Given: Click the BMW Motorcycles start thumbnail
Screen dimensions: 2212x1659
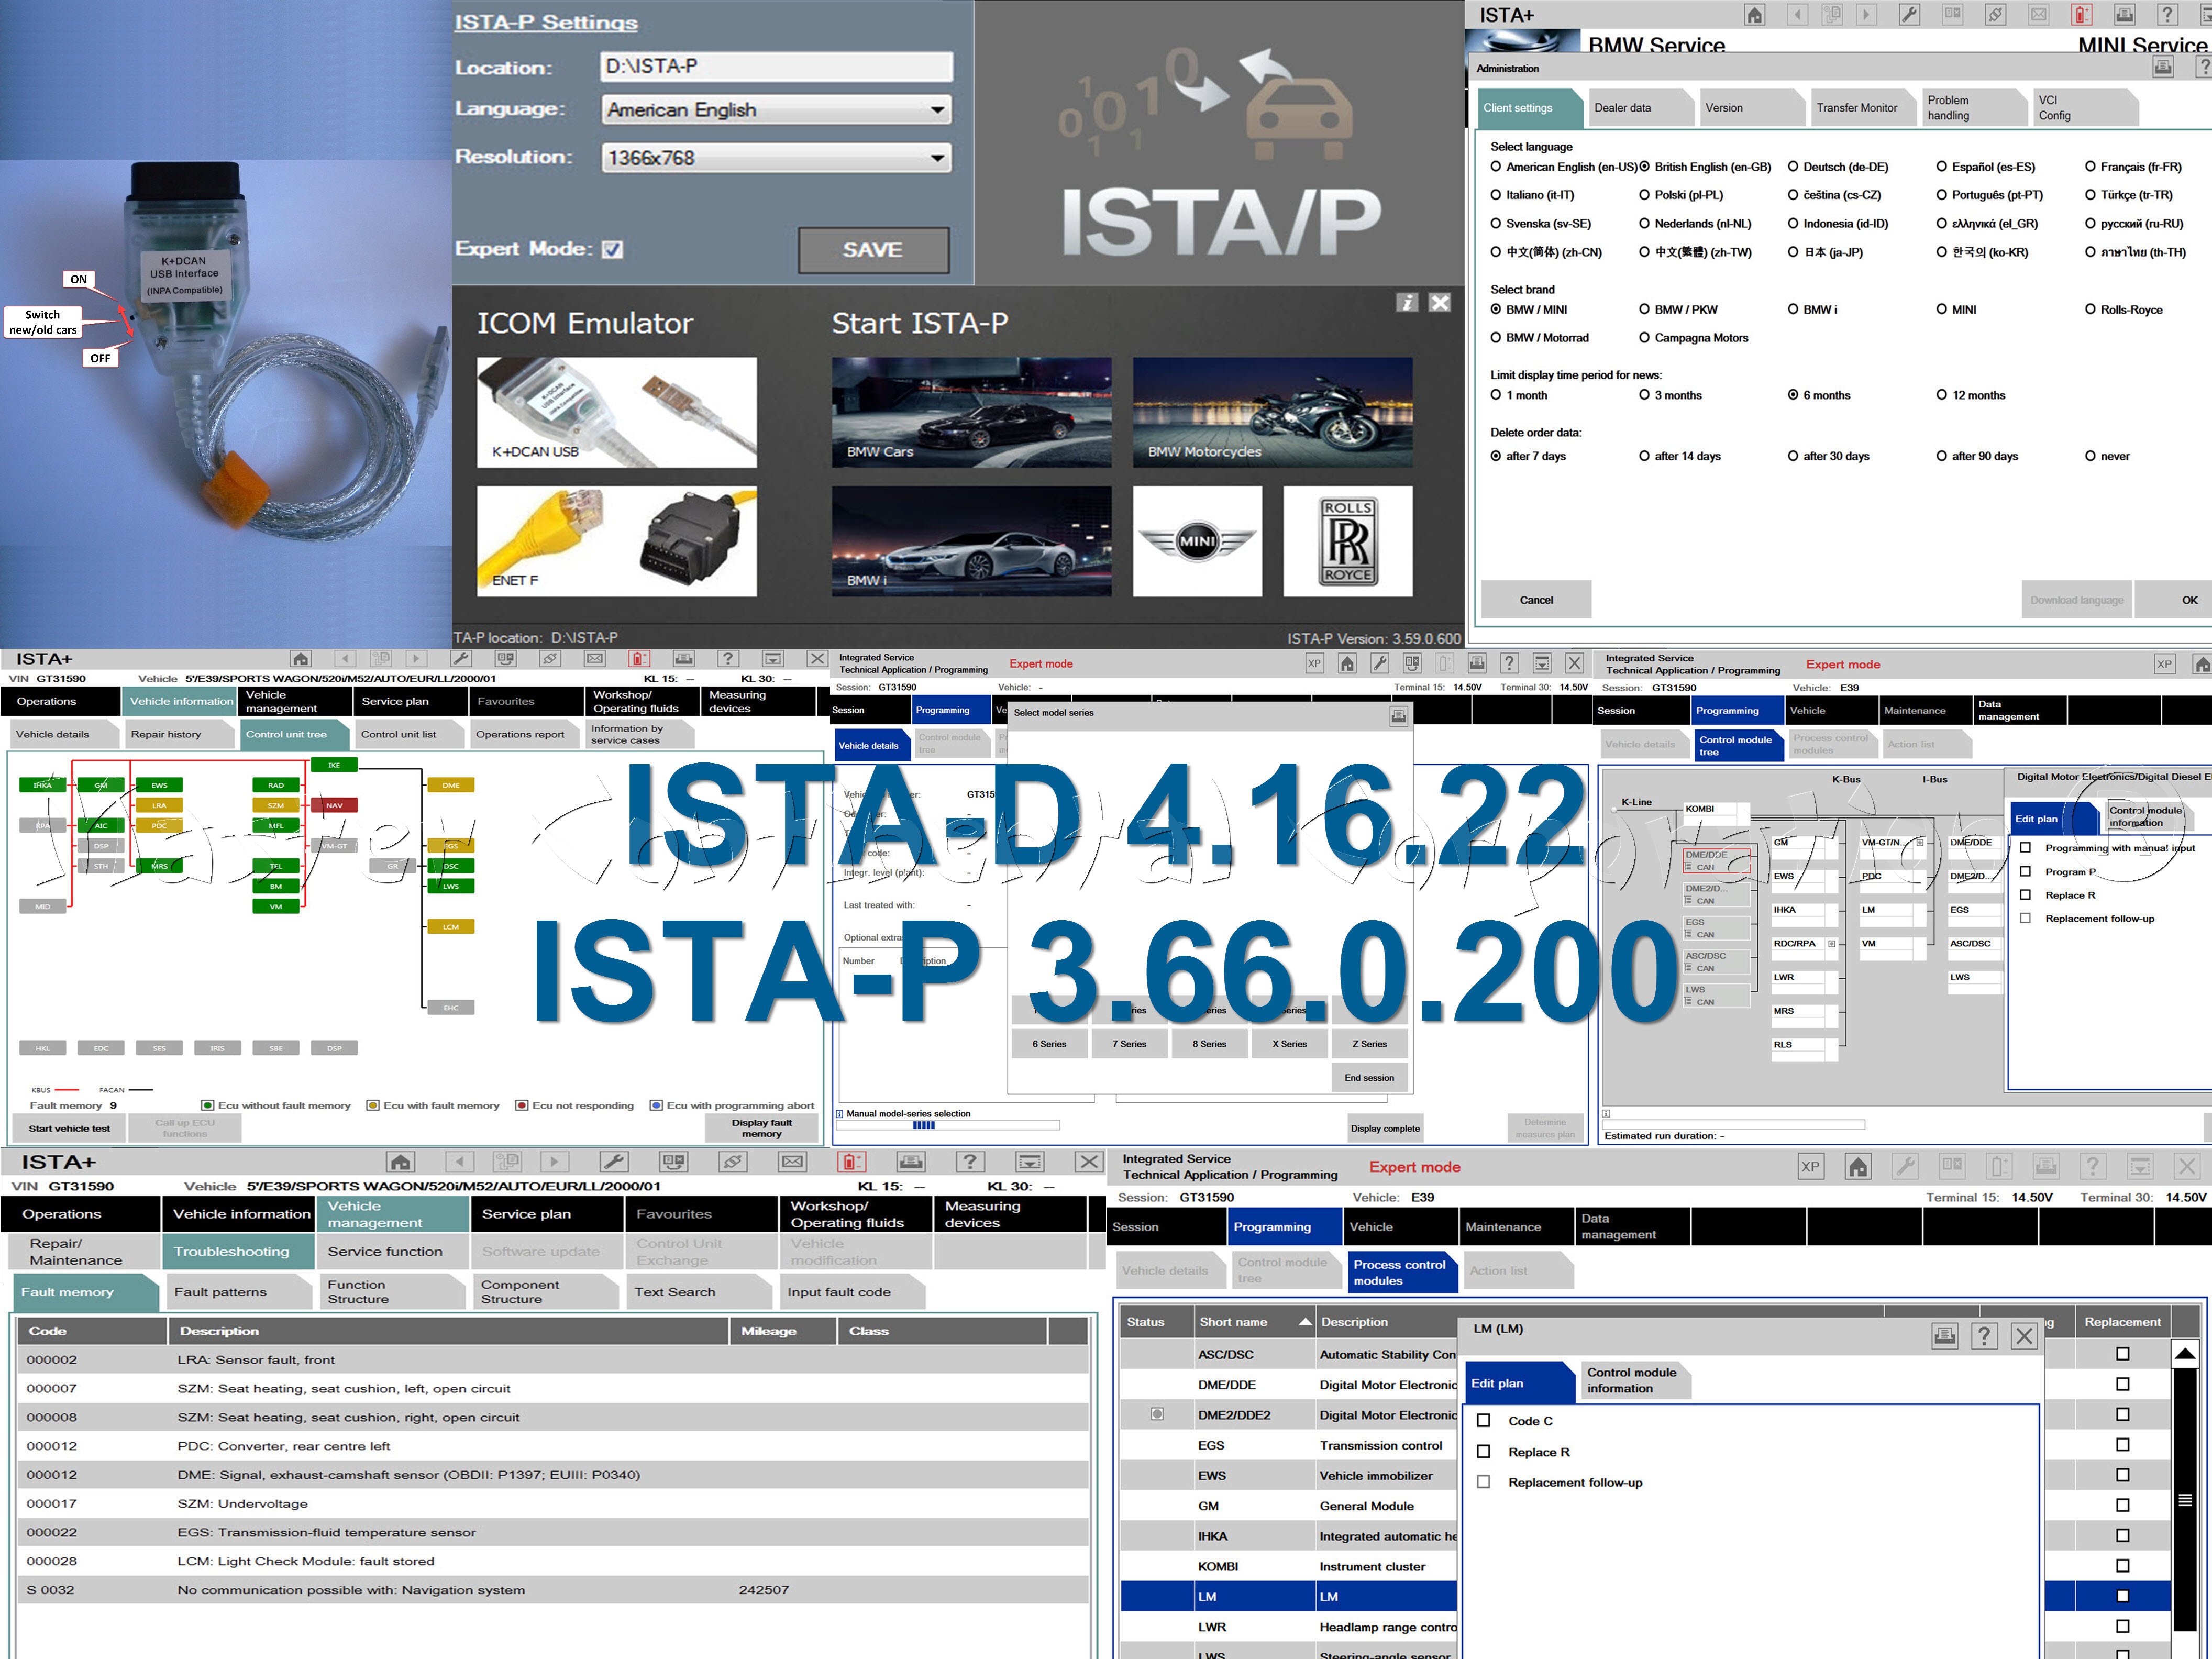Looking at the screenshot, I should [x=1273, y=412].
